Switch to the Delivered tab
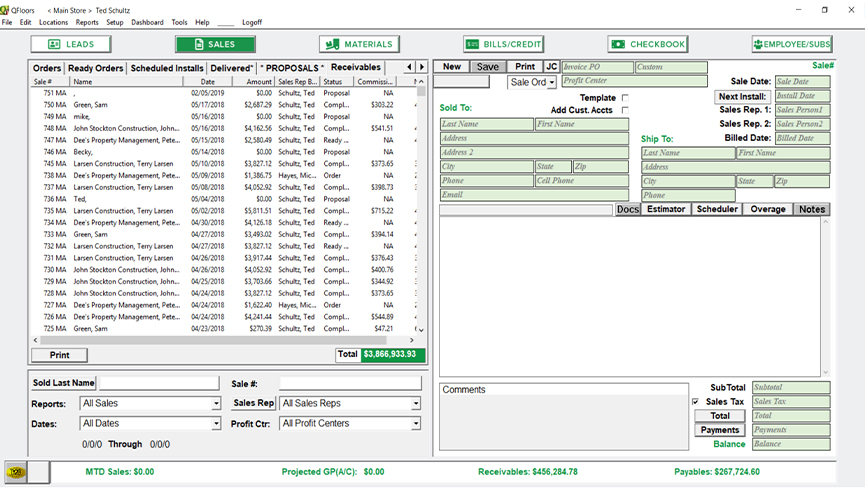The height and width of the screenshot is (492, 865). [x=232, y=68]
